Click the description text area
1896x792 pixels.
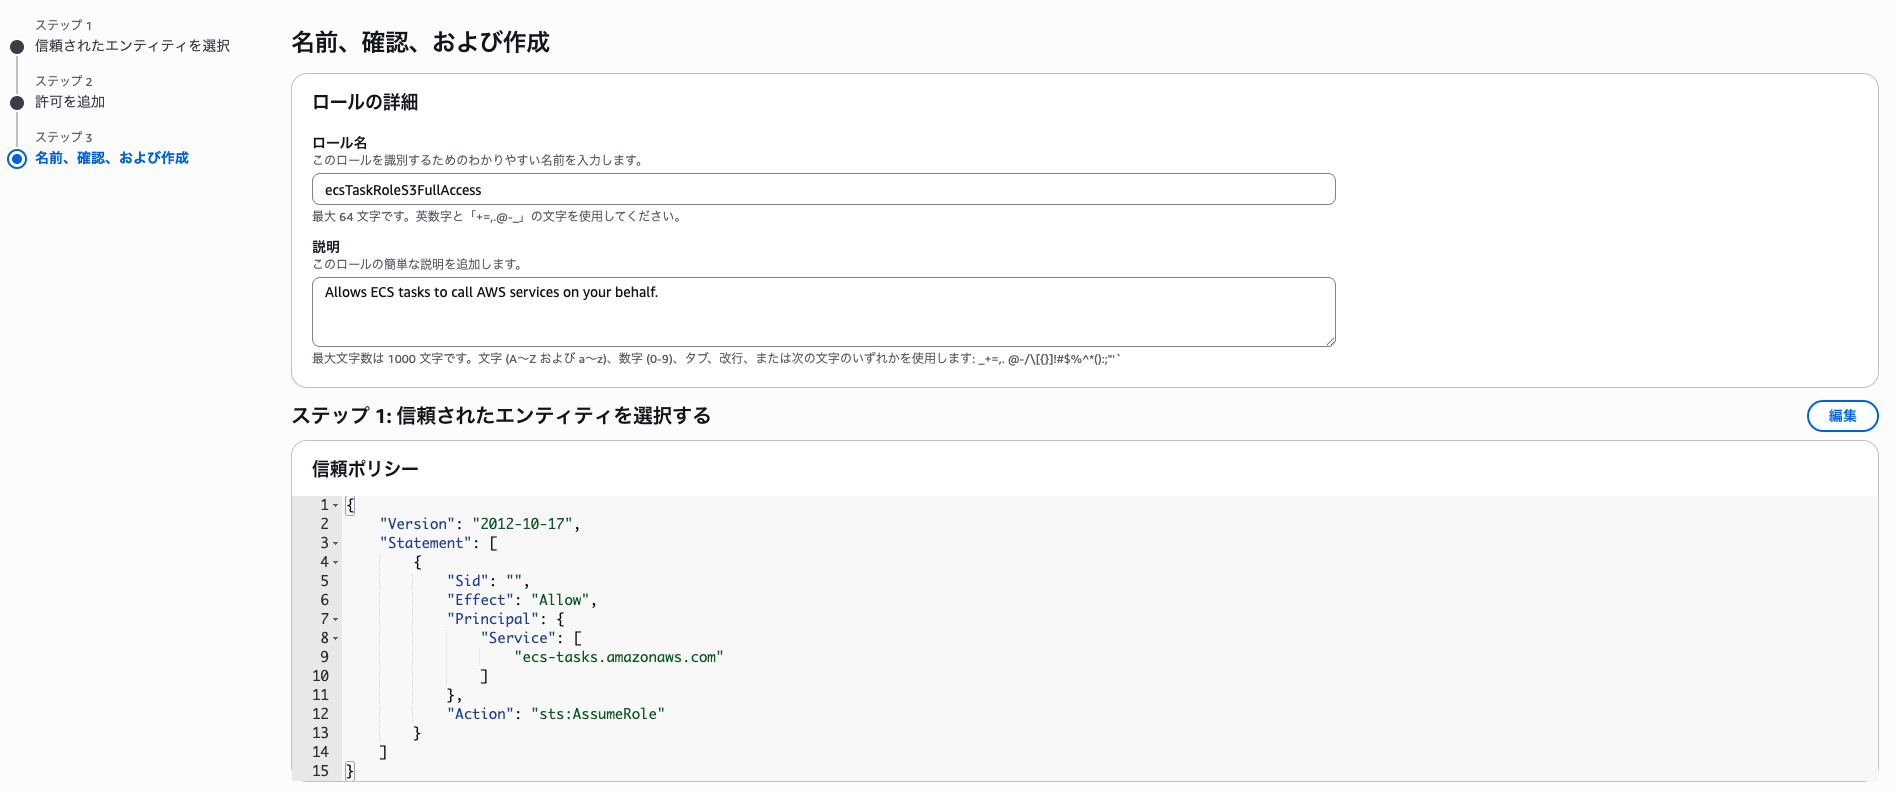[x=823, y=312]
